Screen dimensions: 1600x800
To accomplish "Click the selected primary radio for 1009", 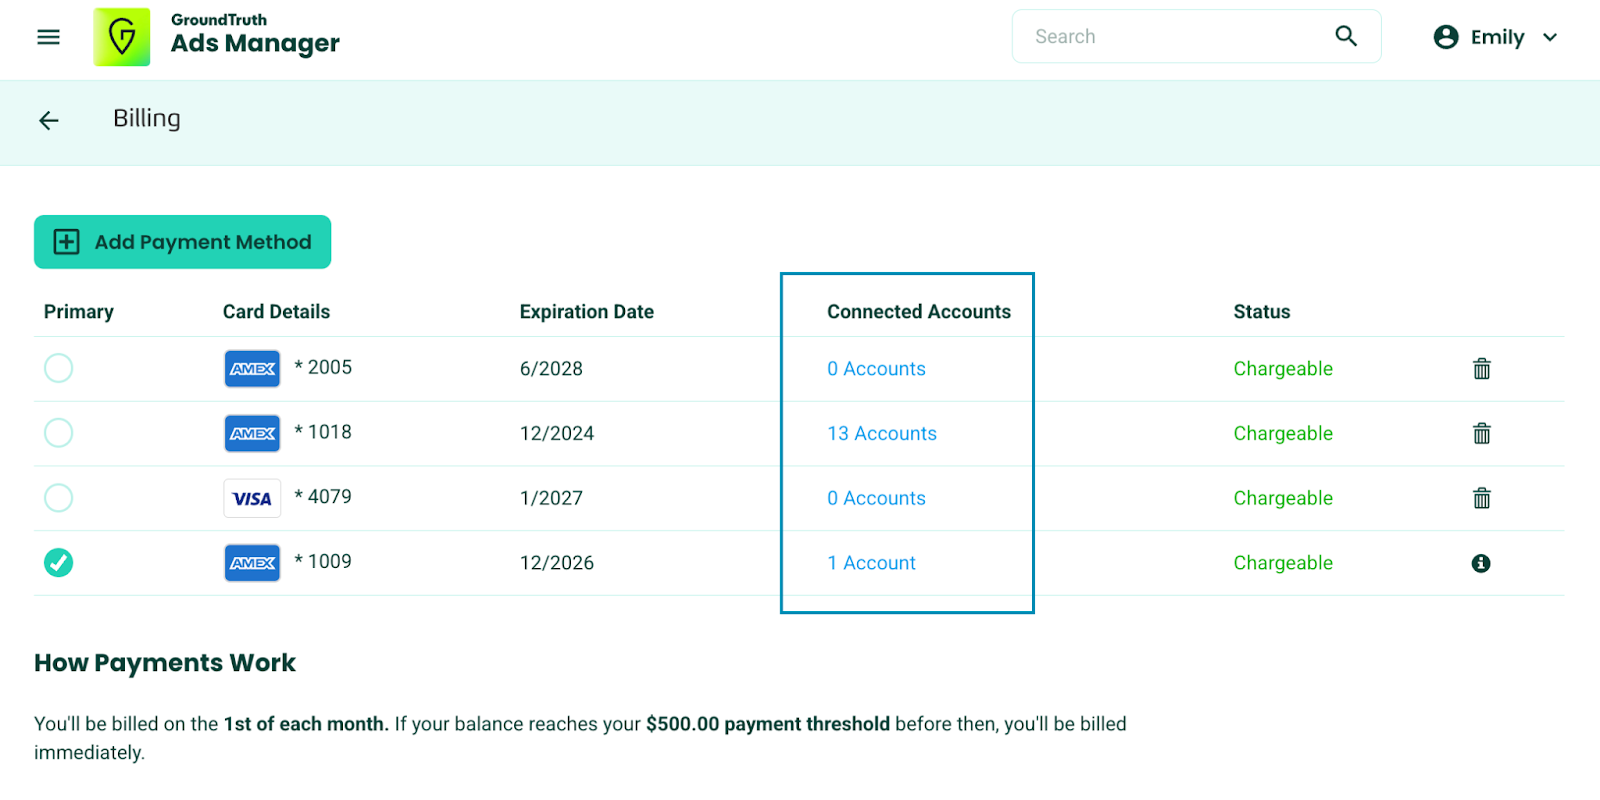I will [59, 563].
